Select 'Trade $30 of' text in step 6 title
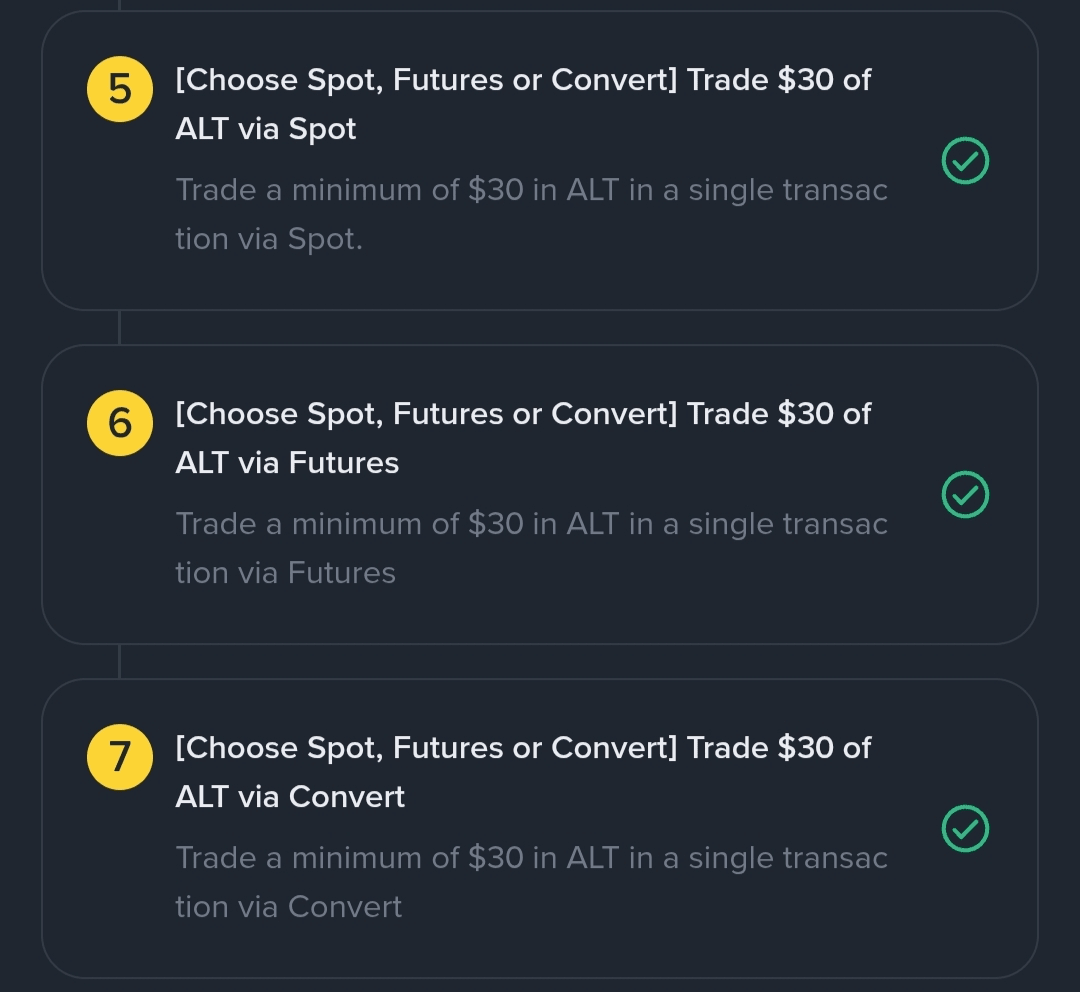Image resolution: width=1080 pixels, height=992 pixels. coord(779,414)
